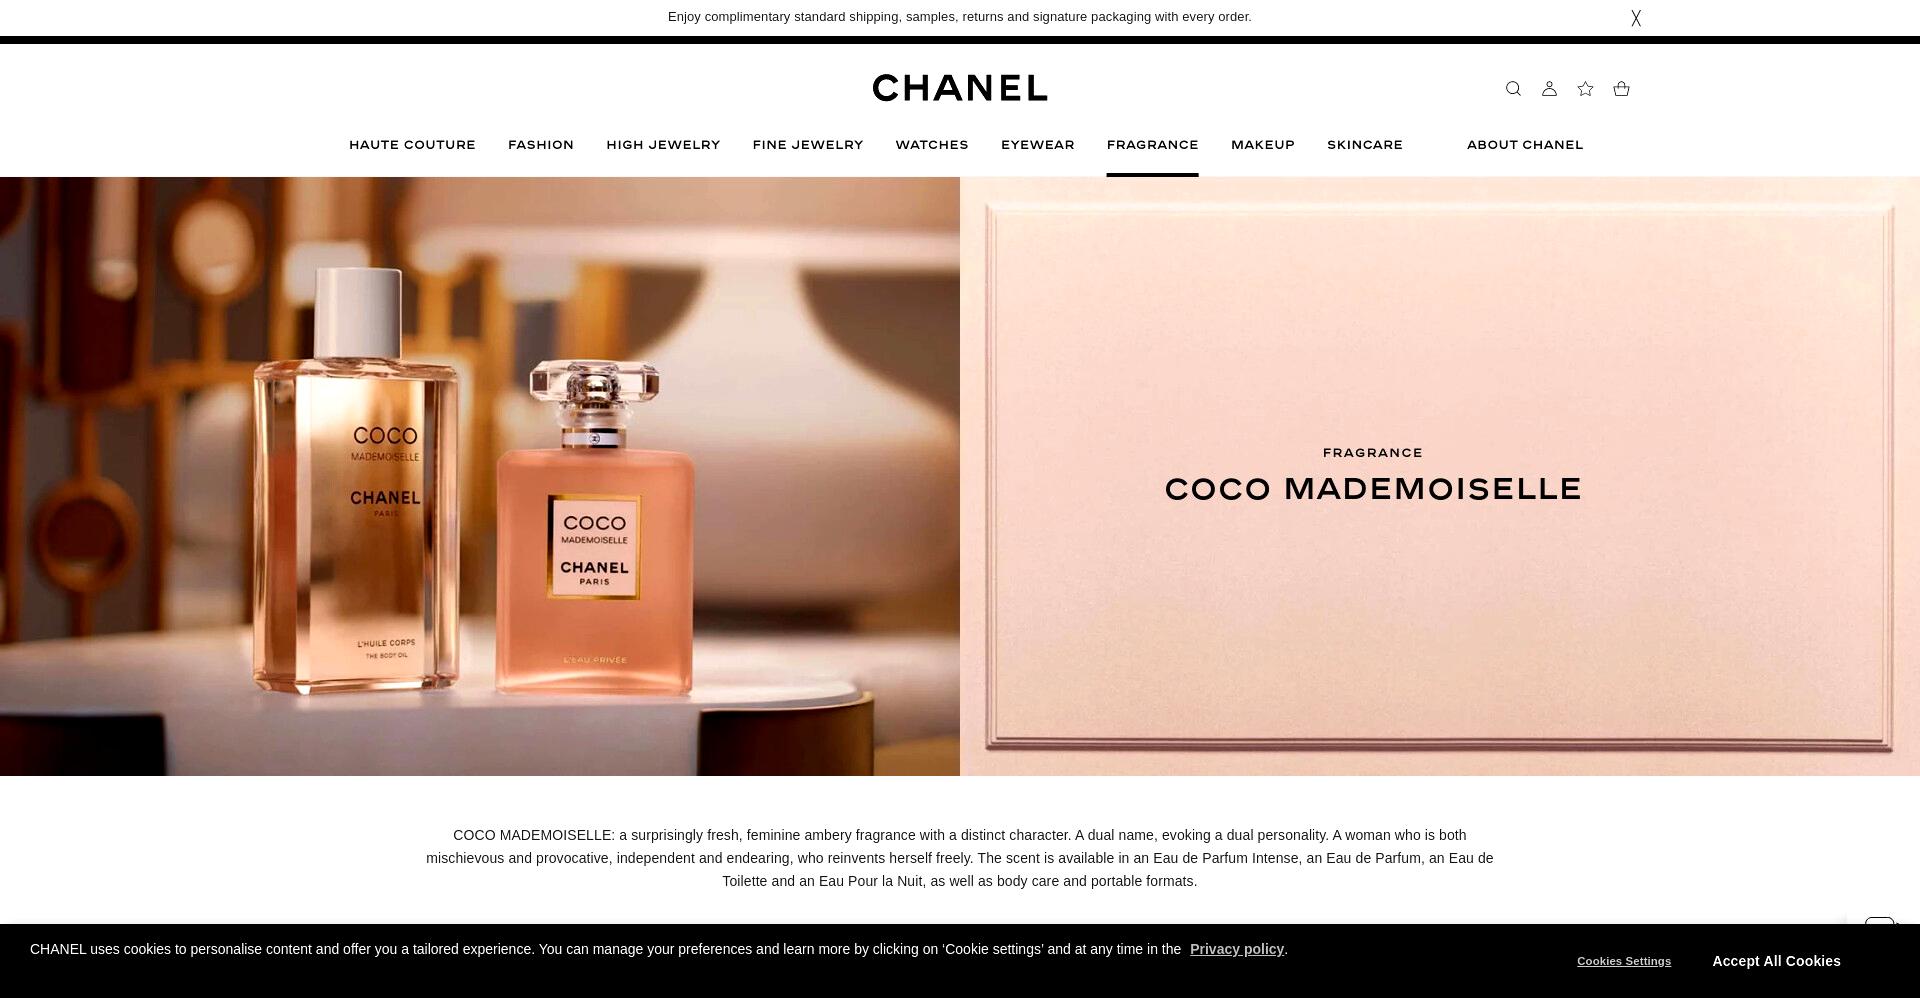Open the Fashion menu
Image resolution: width=1920 pixels, height=998 pixels.
click(x=541, y=145)
